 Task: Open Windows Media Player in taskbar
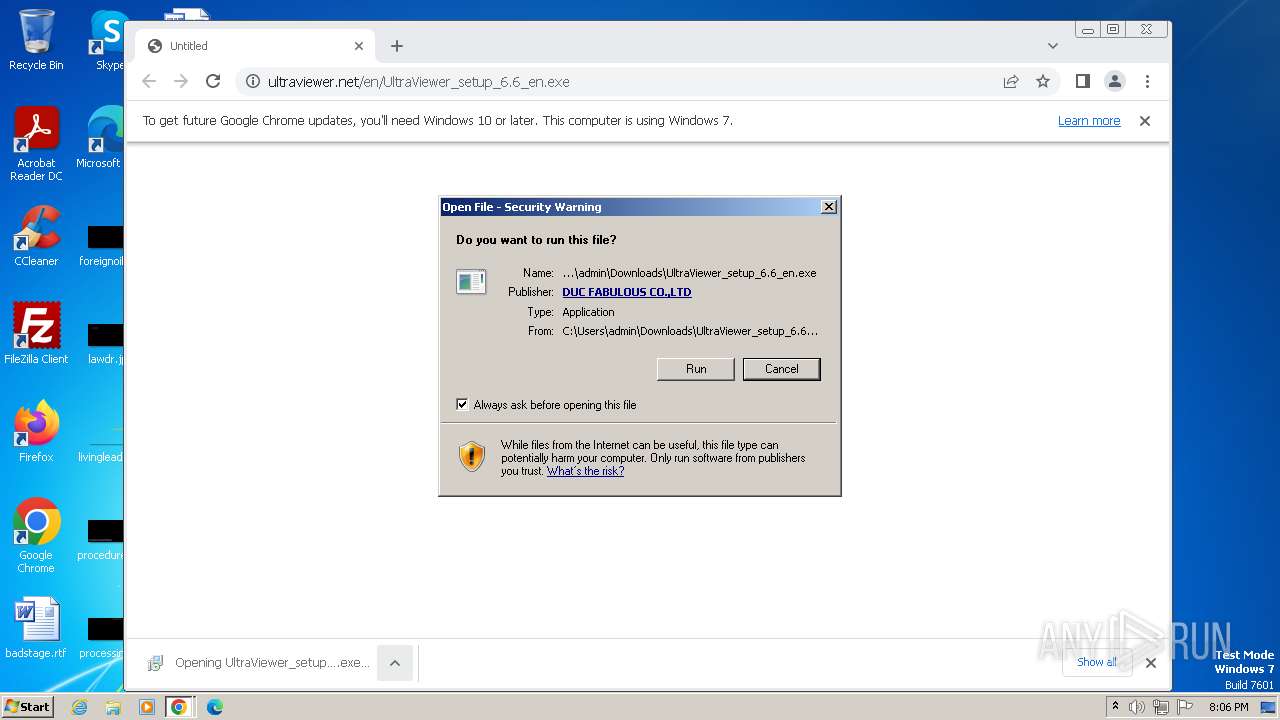(147, 707)
